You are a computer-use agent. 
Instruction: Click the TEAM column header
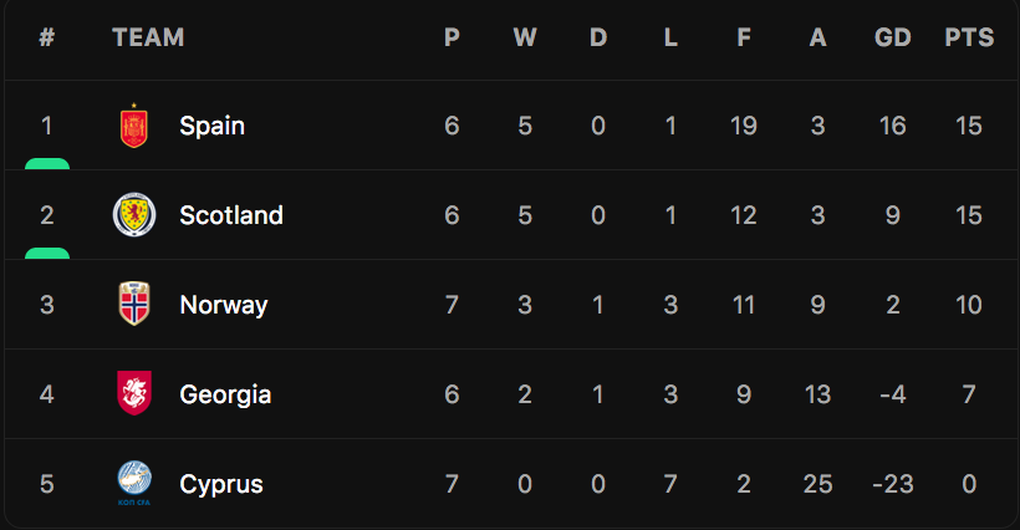[148, 37]
